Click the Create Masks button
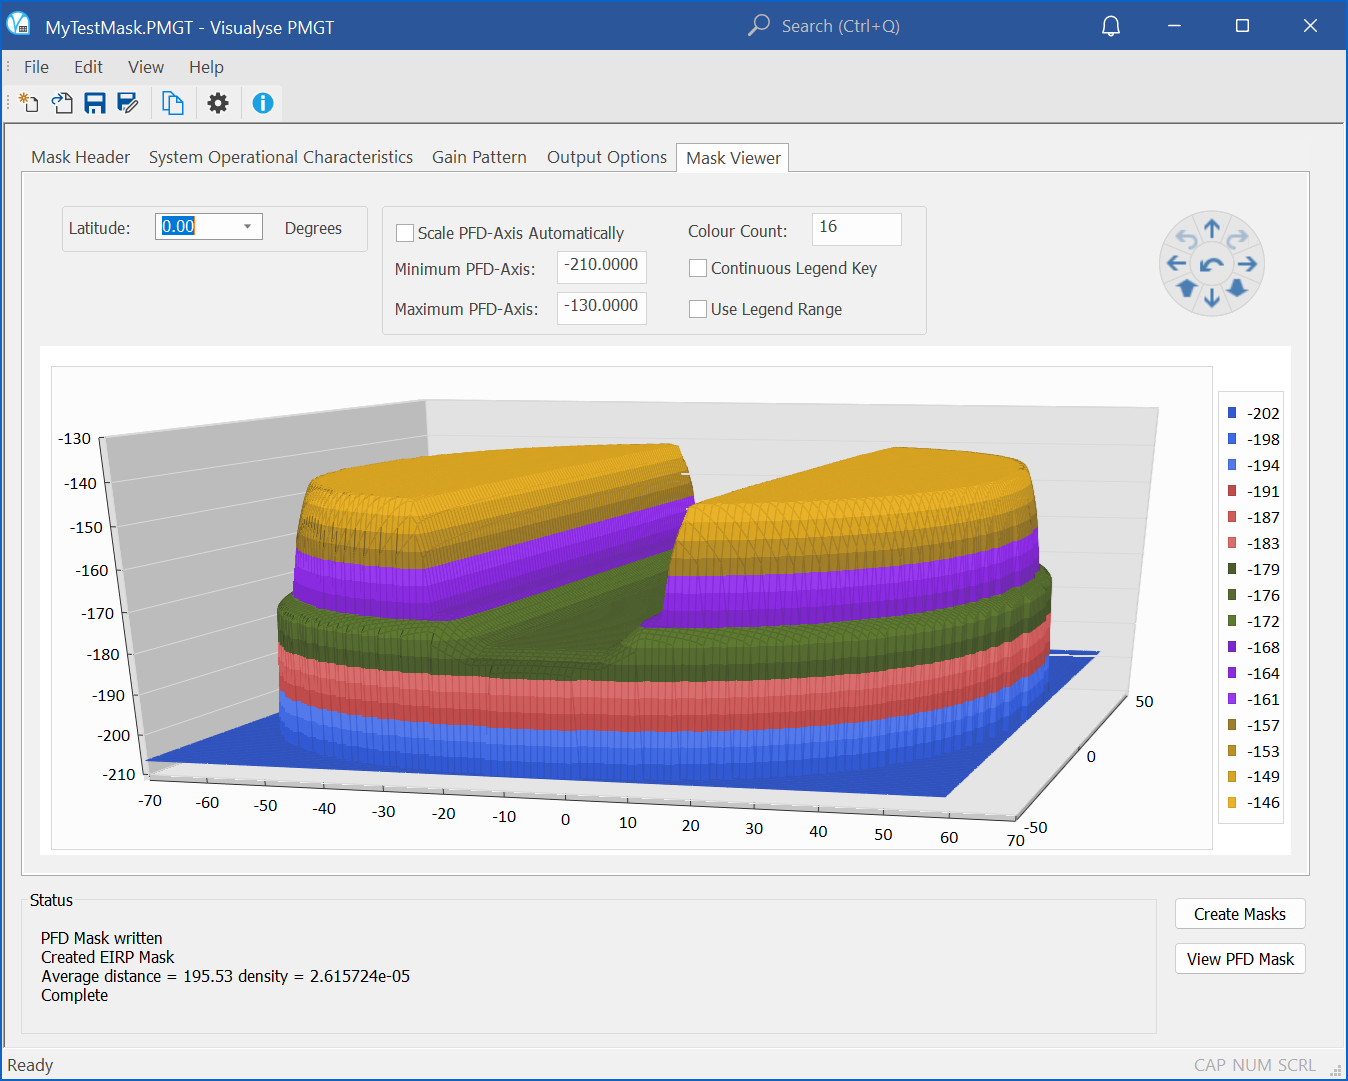The image size is (1348, 1081). pyautogui.click(x=1240, y=914)
